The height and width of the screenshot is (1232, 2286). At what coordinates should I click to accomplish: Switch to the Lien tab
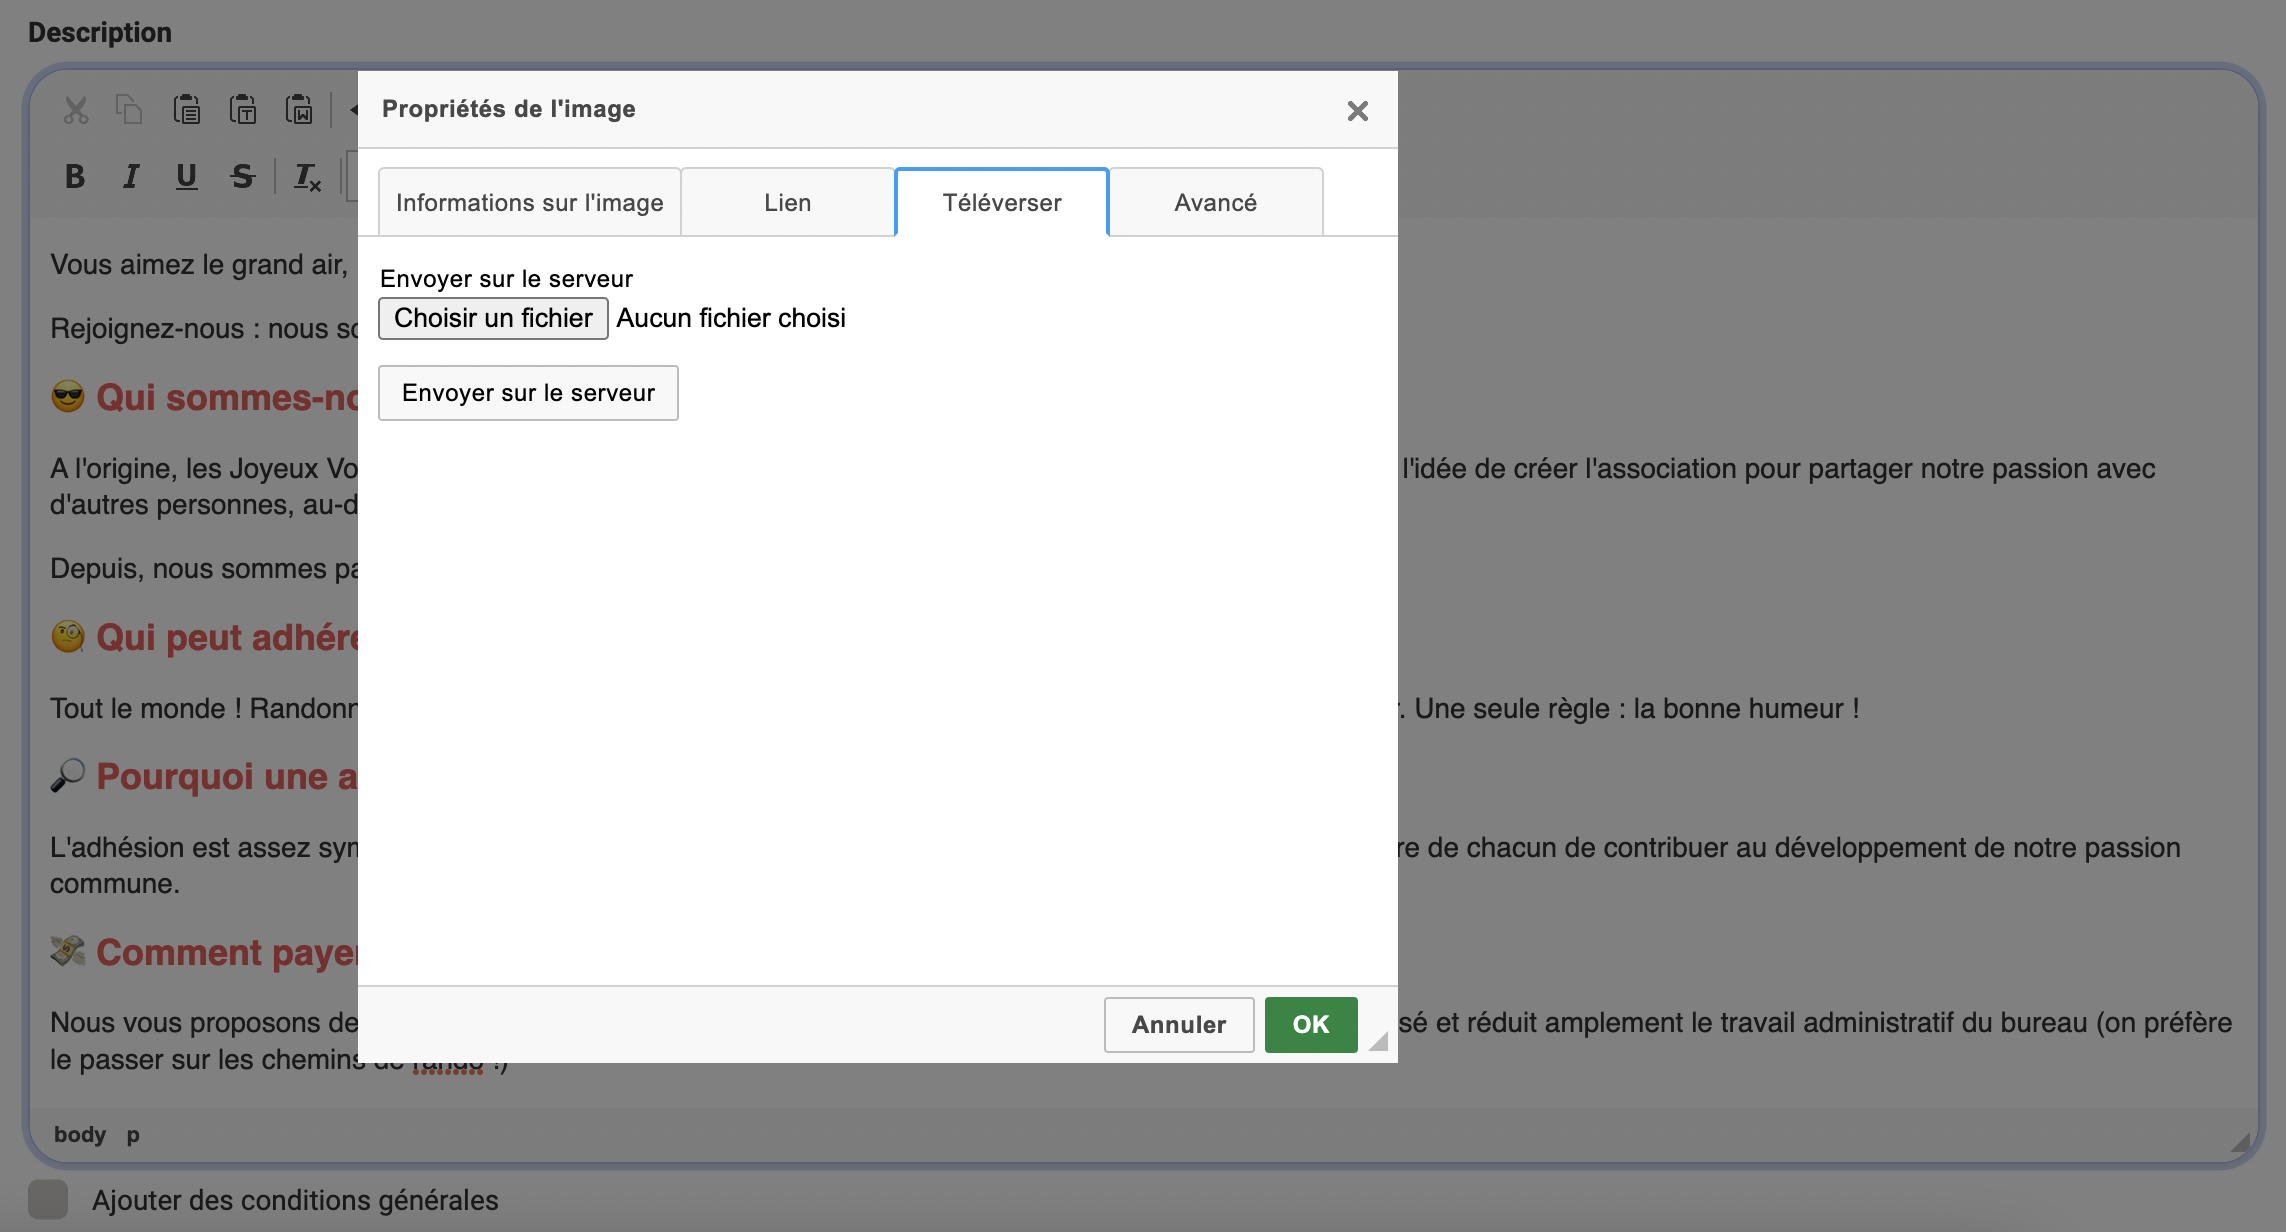click(x=788, y=203)
